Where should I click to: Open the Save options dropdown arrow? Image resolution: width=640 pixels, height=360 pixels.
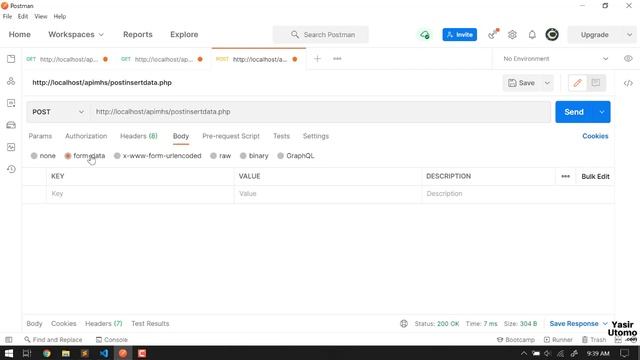[547, 83]
